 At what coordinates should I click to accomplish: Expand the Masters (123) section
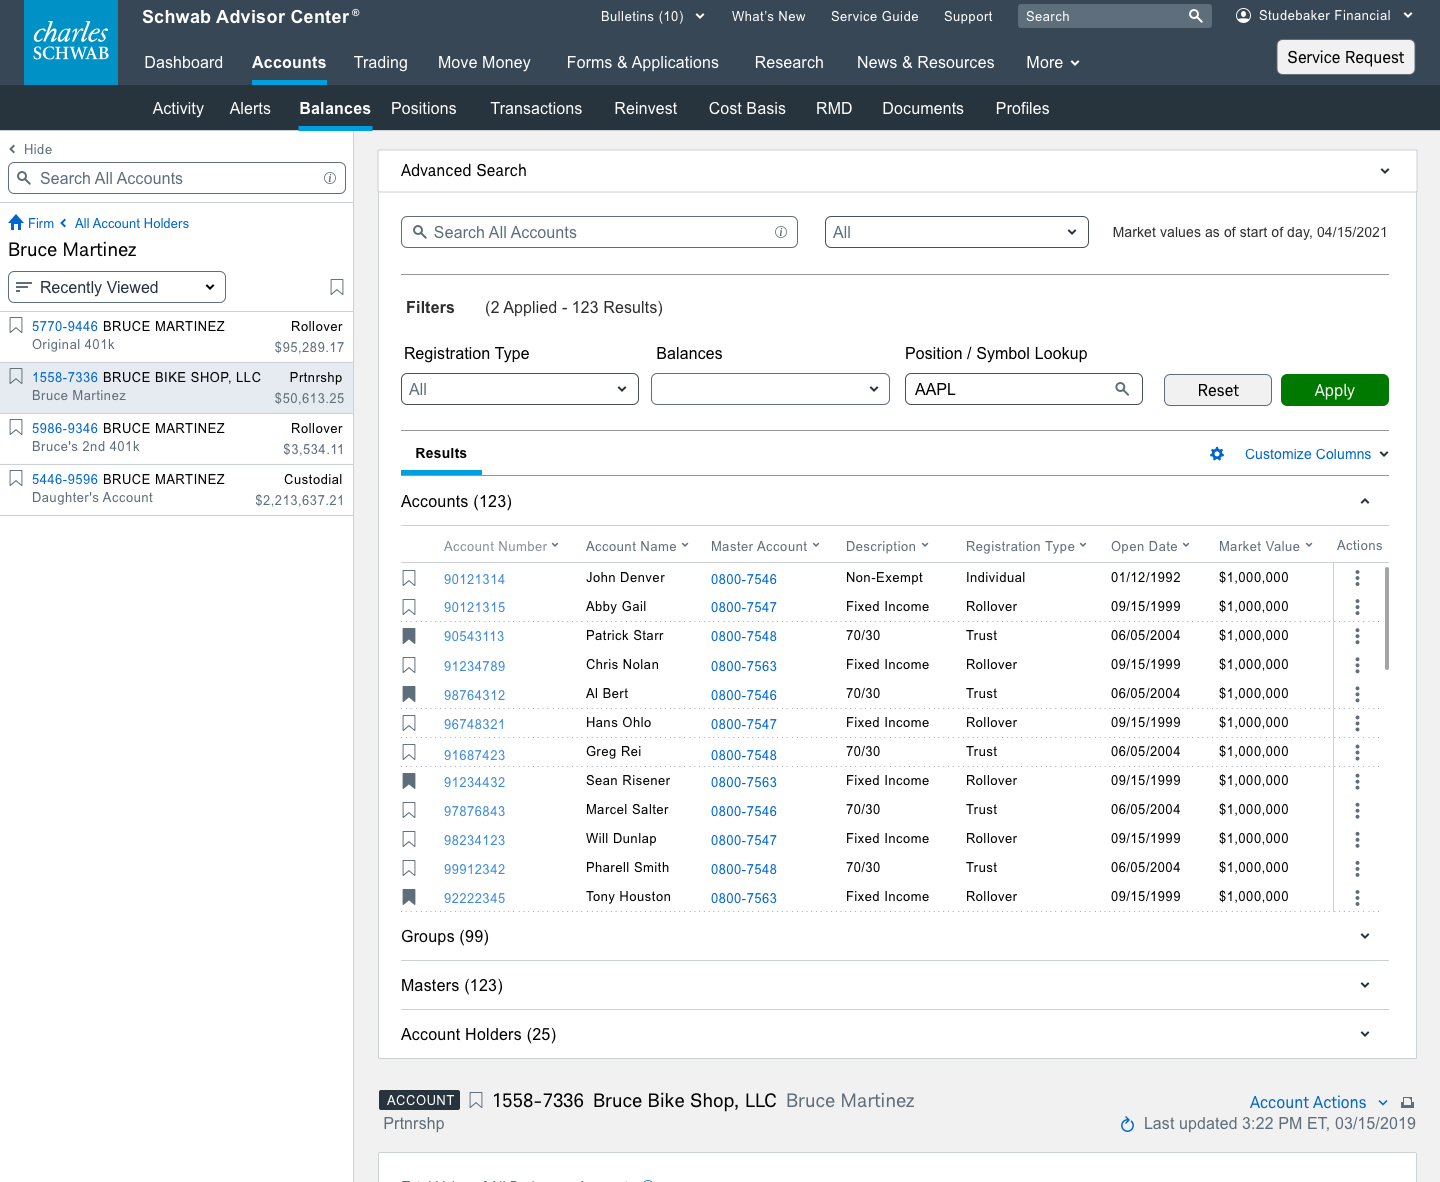[1365, 985]
